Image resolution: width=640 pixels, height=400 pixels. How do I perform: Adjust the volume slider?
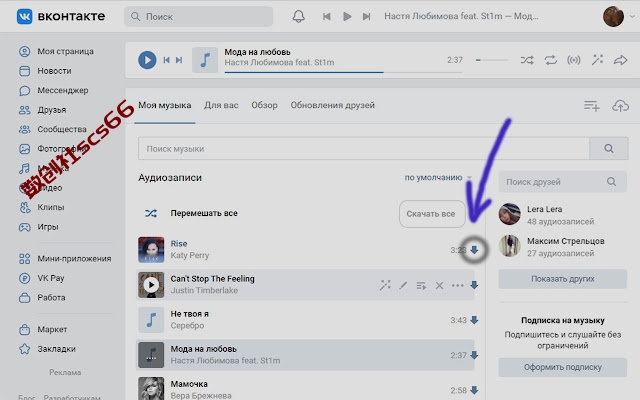click(491, 60)
